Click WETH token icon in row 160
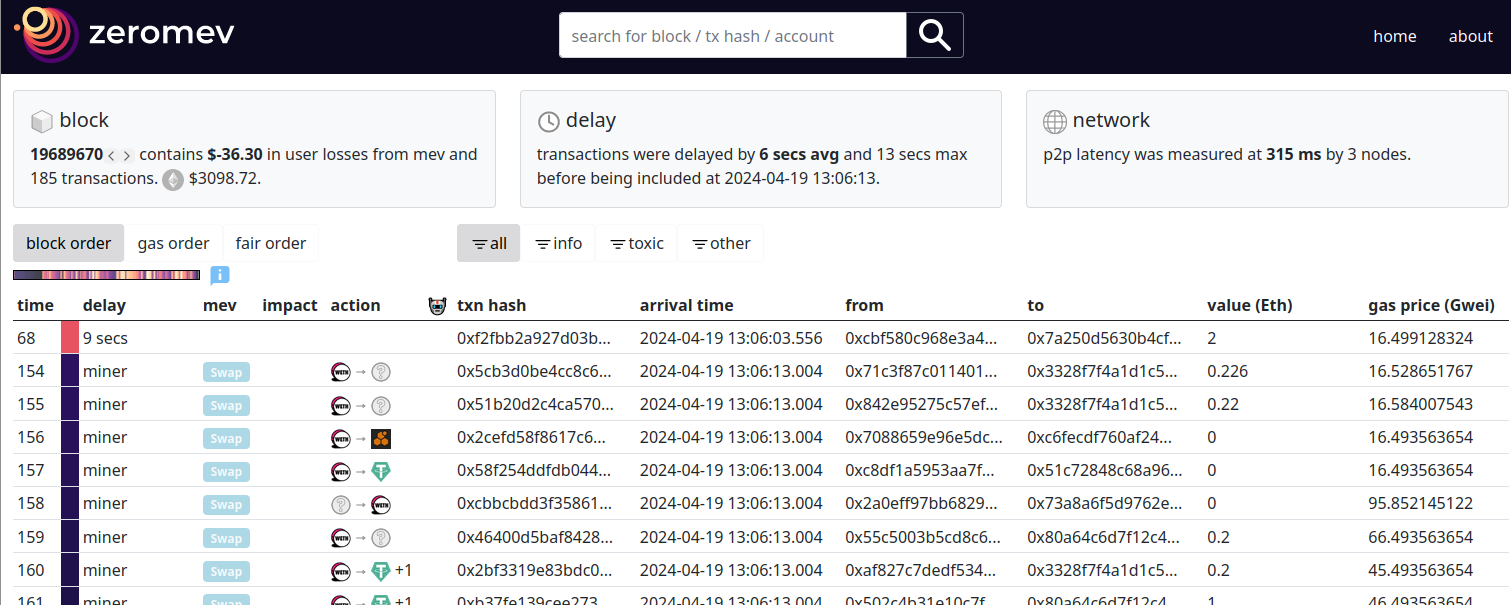This screenshot has height=605, width=1511. (x=341, y=571)
